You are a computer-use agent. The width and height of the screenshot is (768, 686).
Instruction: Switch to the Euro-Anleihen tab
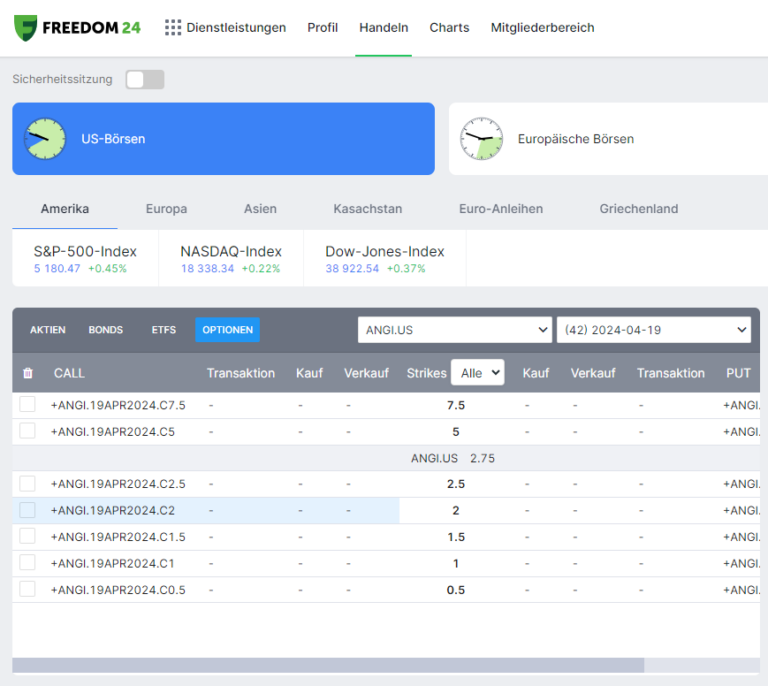pyautogui.click(x=501, y=209)
